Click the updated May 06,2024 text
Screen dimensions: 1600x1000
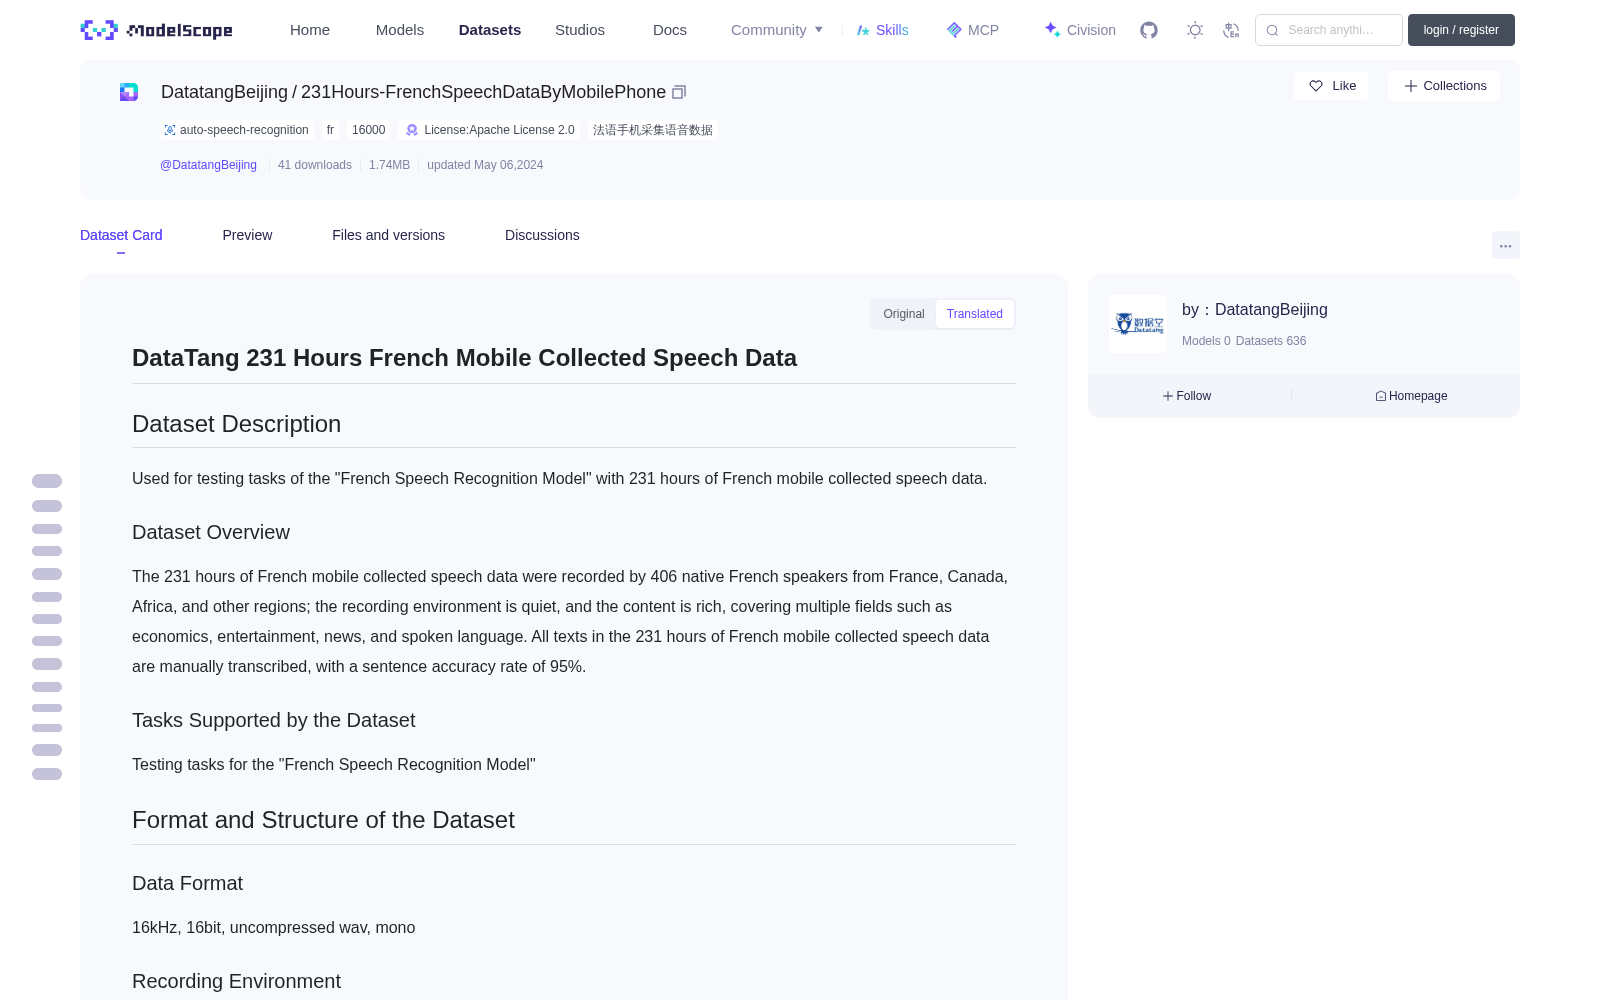(x=485, y=165)
